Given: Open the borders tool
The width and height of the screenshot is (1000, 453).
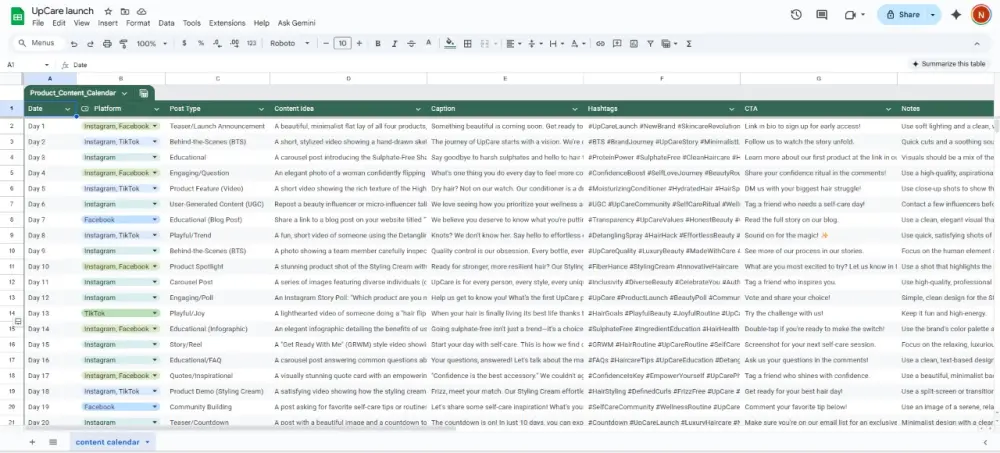Looking at the screenshot, I should point(467,43).
